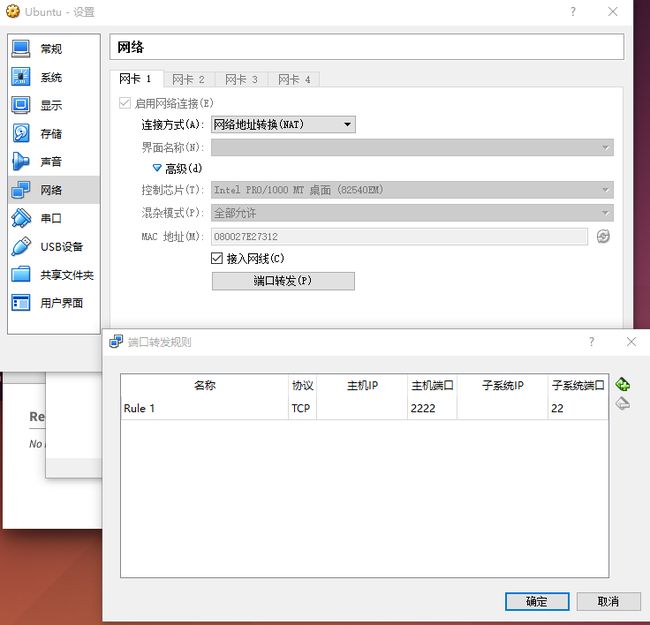Open the 控制芯片 adapter type dropdown
This screenshot has height=625, width=650.
pos(412,190)
